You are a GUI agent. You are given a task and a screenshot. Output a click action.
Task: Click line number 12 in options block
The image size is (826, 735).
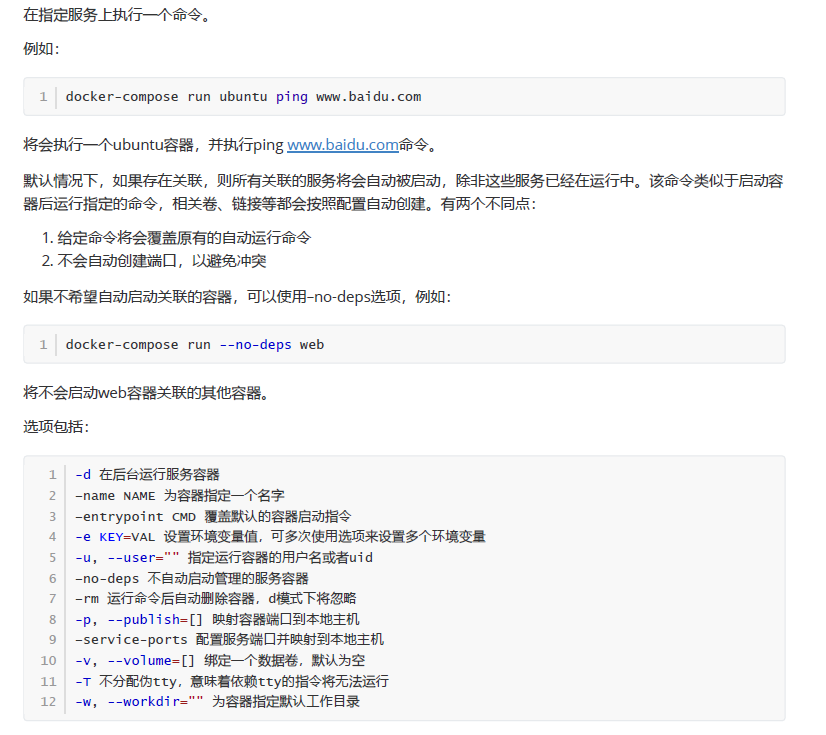tap(48, 702)
